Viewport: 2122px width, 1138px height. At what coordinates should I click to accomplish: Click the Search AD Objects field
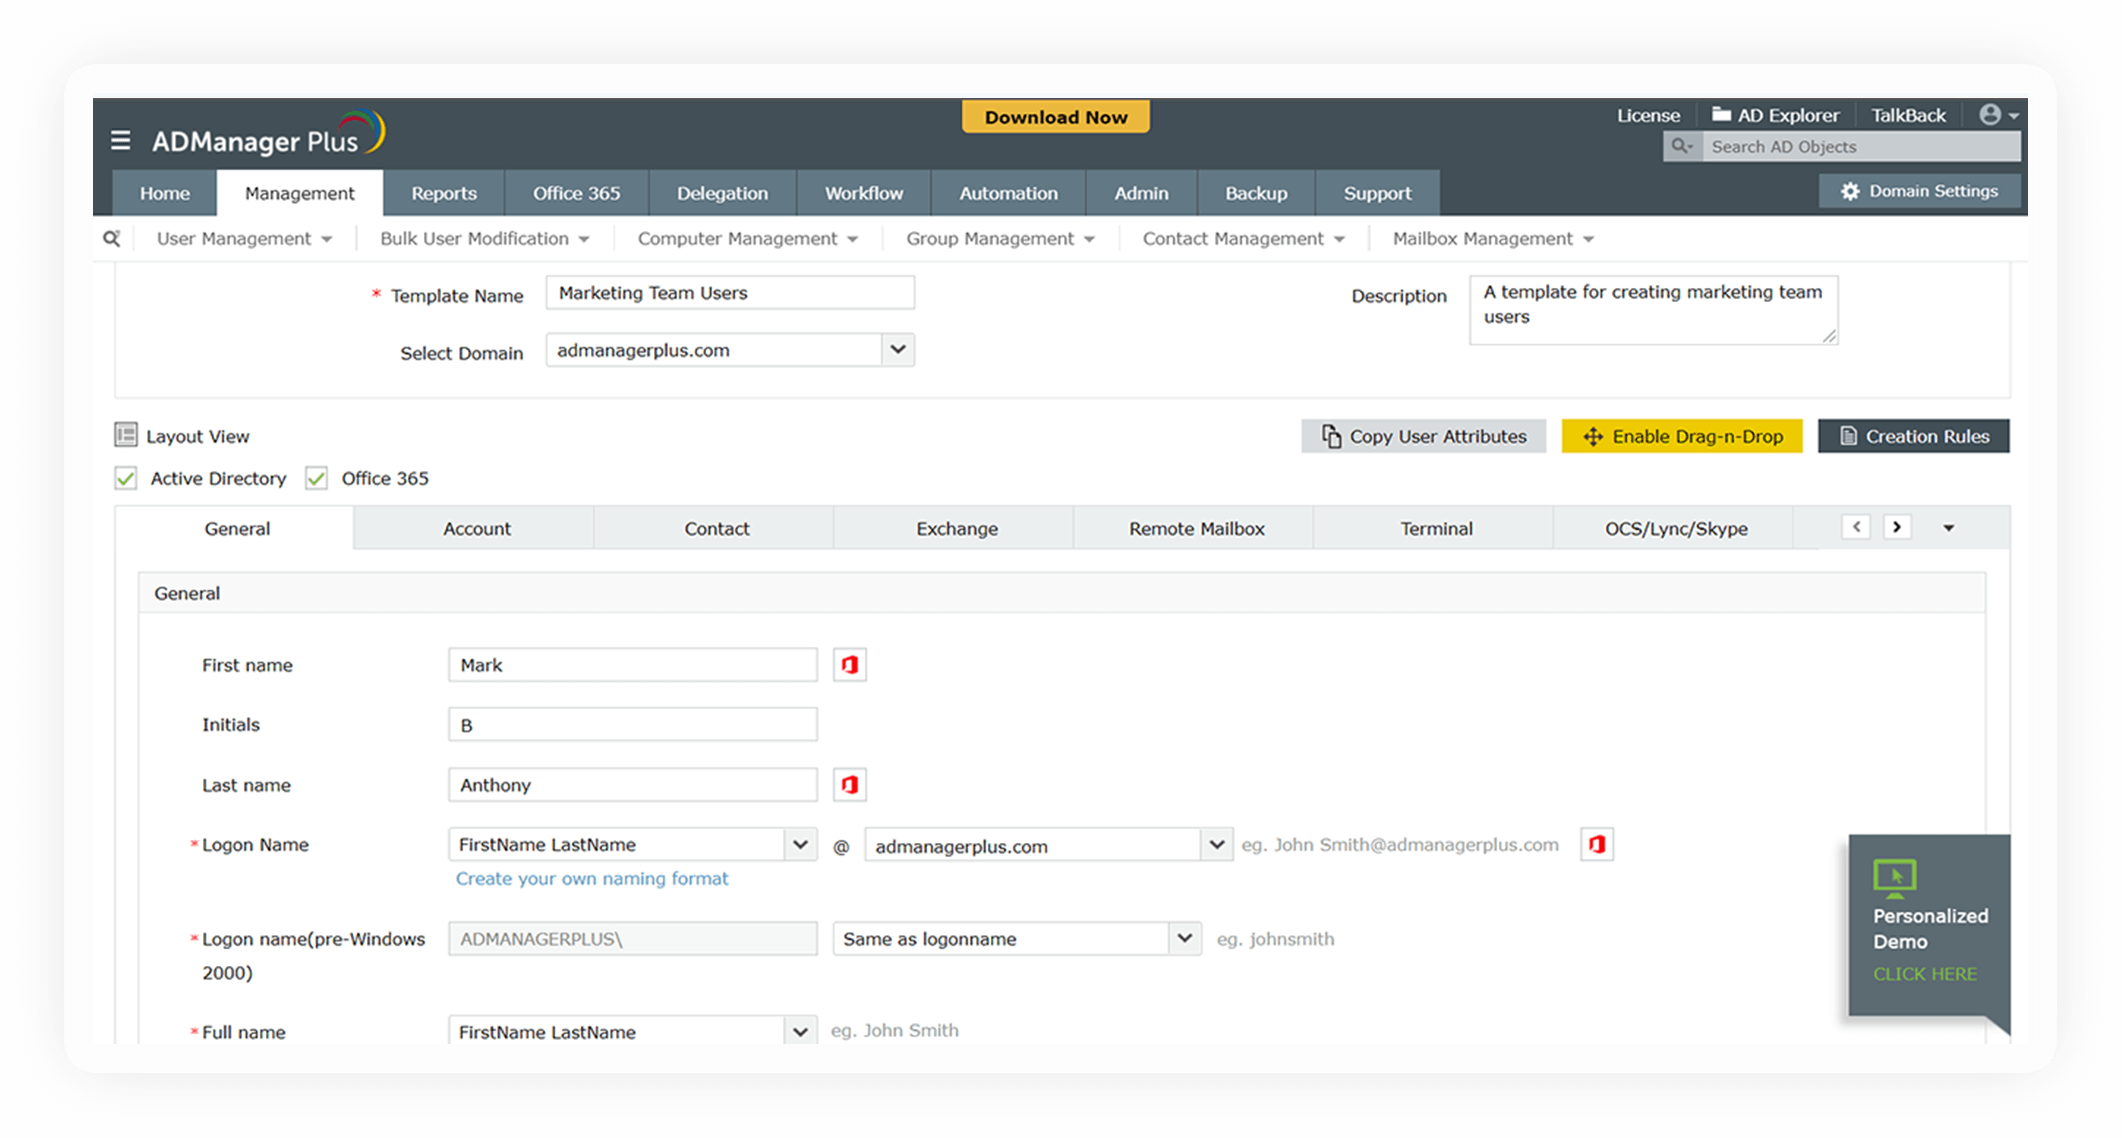(x=1860, y=147)
